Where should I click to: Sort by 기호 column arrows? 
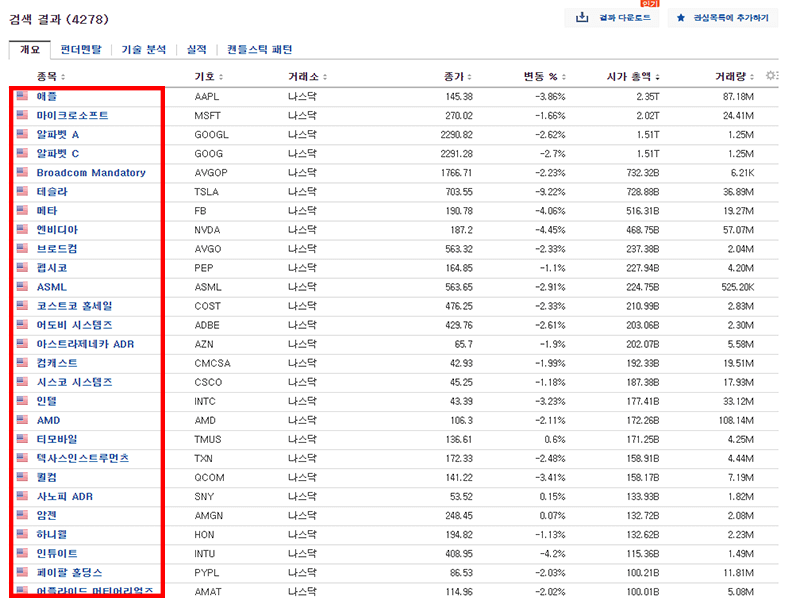(x=221, y=77)
